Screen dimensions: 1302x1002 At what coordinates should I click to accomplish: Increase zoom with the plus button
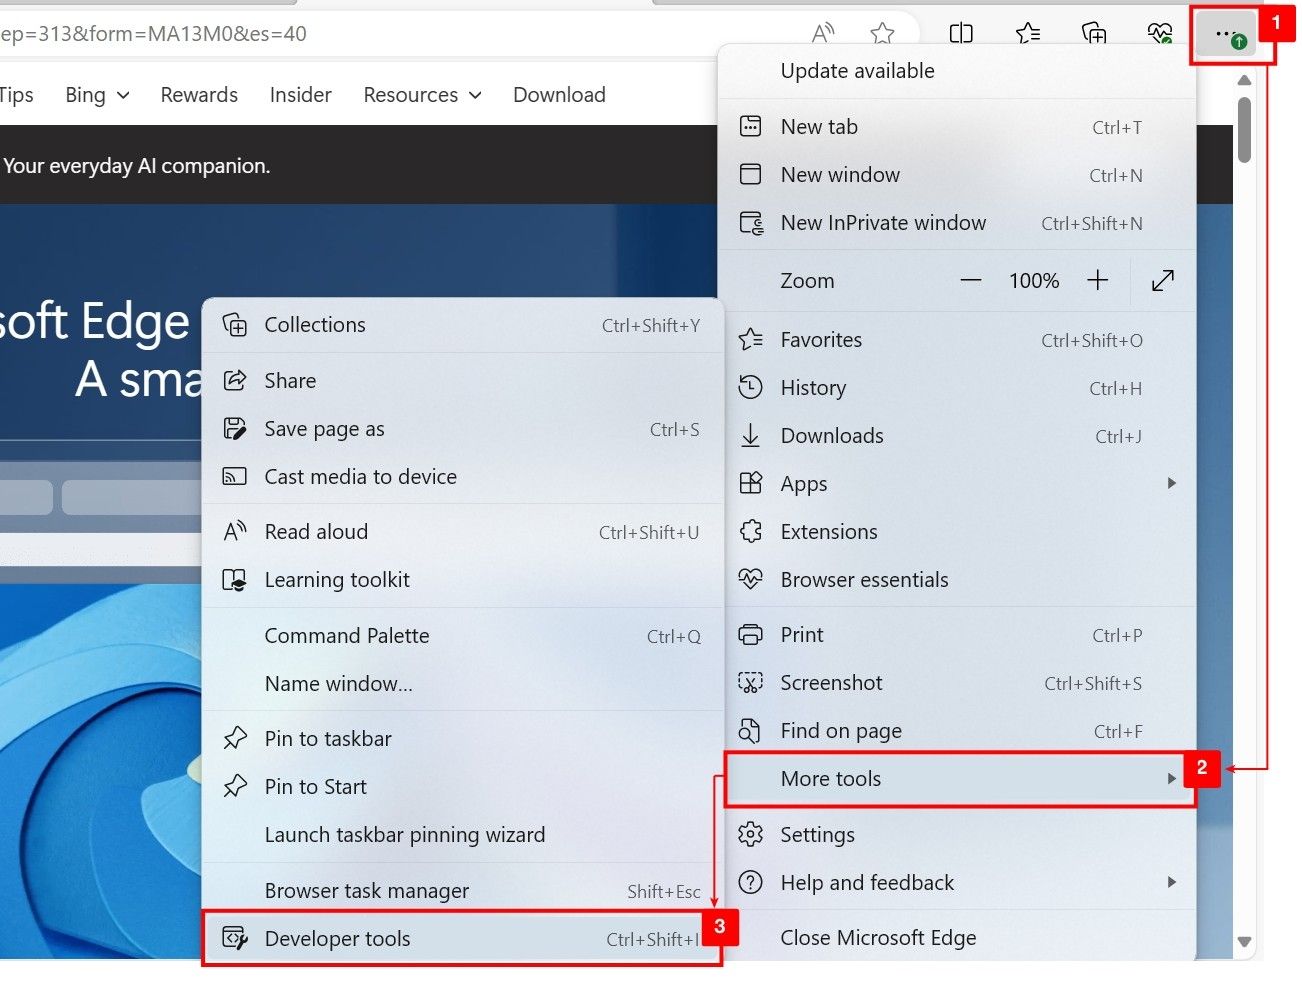click(x=1097, y=281)
